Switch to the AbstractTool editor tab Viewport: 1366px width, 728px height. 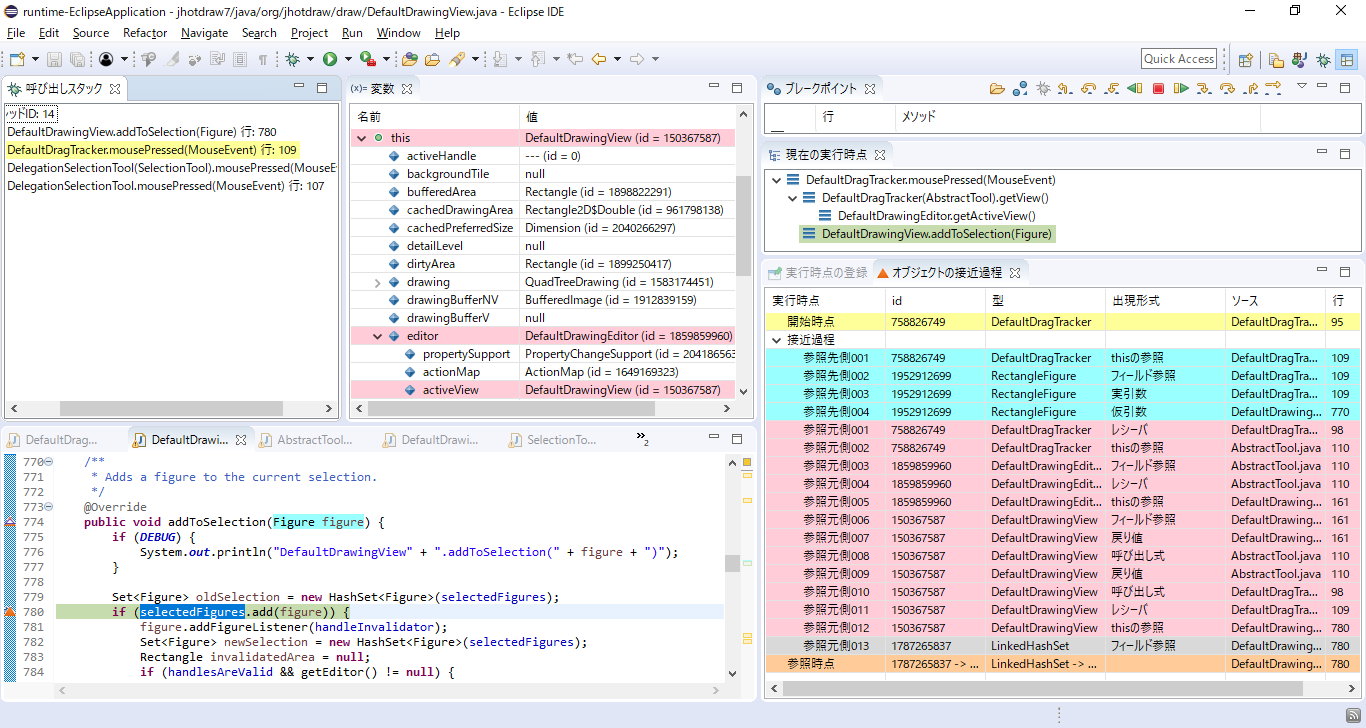pyautogui.click(x=304, y=440)
